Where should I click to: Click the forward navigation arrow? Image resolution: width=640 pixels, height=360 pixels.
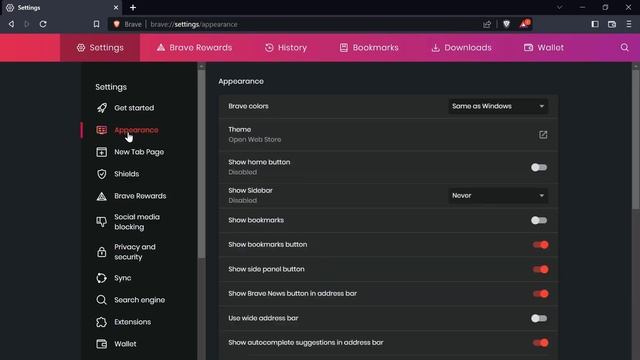coord(27,24)
